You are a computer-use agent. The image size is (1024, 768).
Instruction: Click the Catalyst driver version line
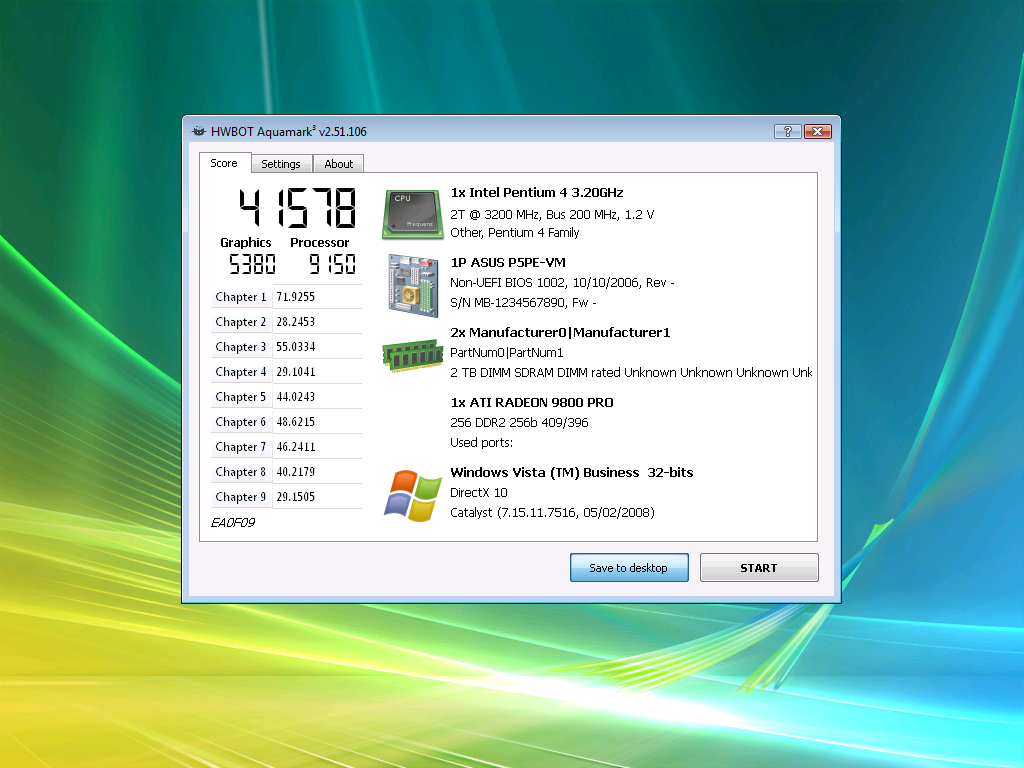[x=552, y=513]
